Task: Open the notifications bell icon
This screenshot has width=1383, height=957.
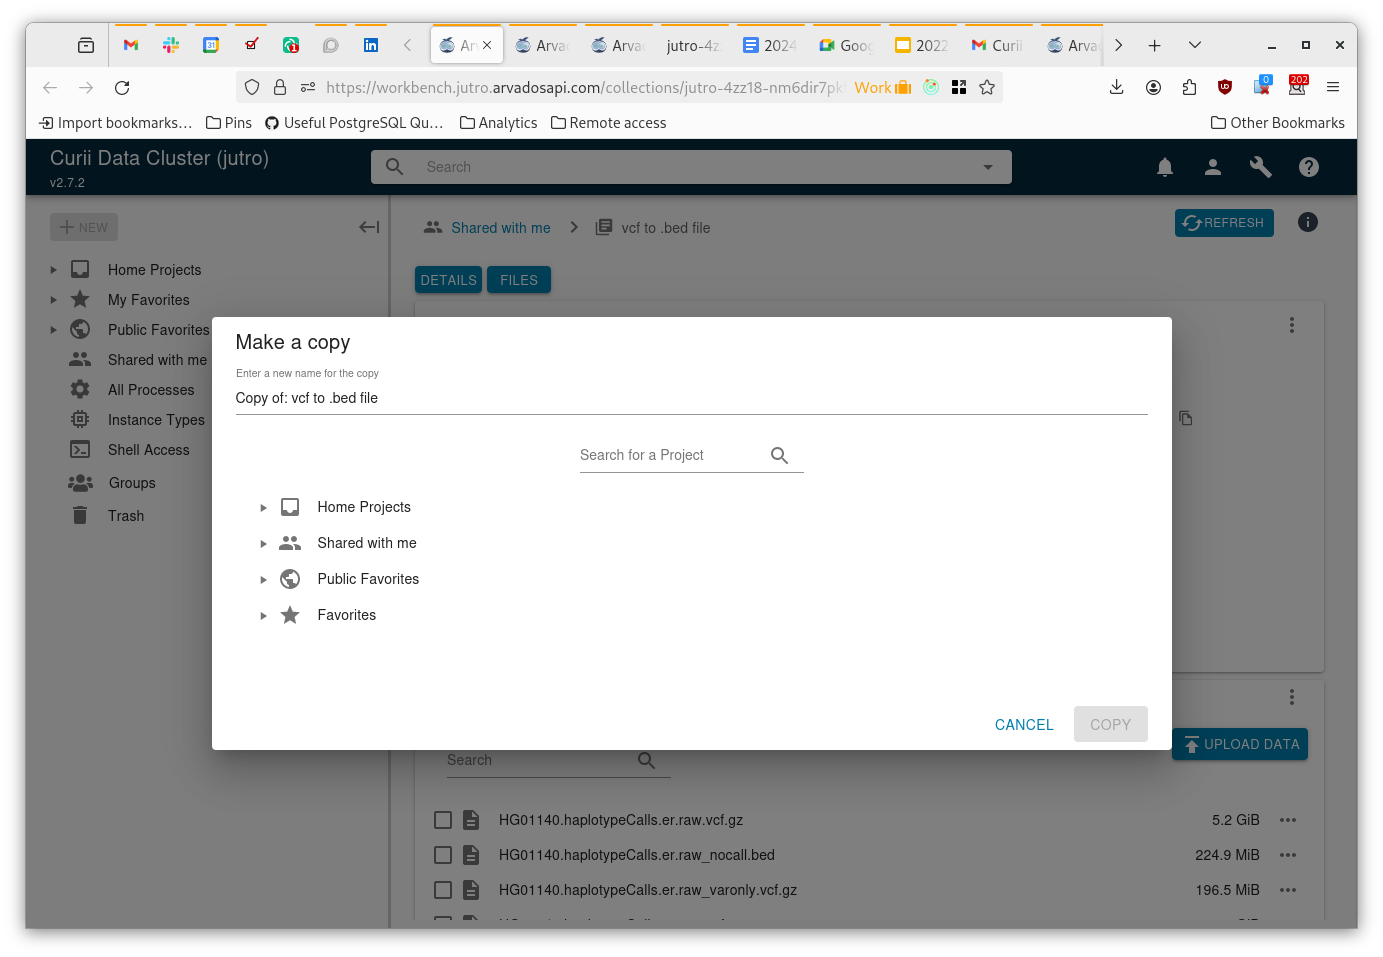Action: pos(1165,167)
